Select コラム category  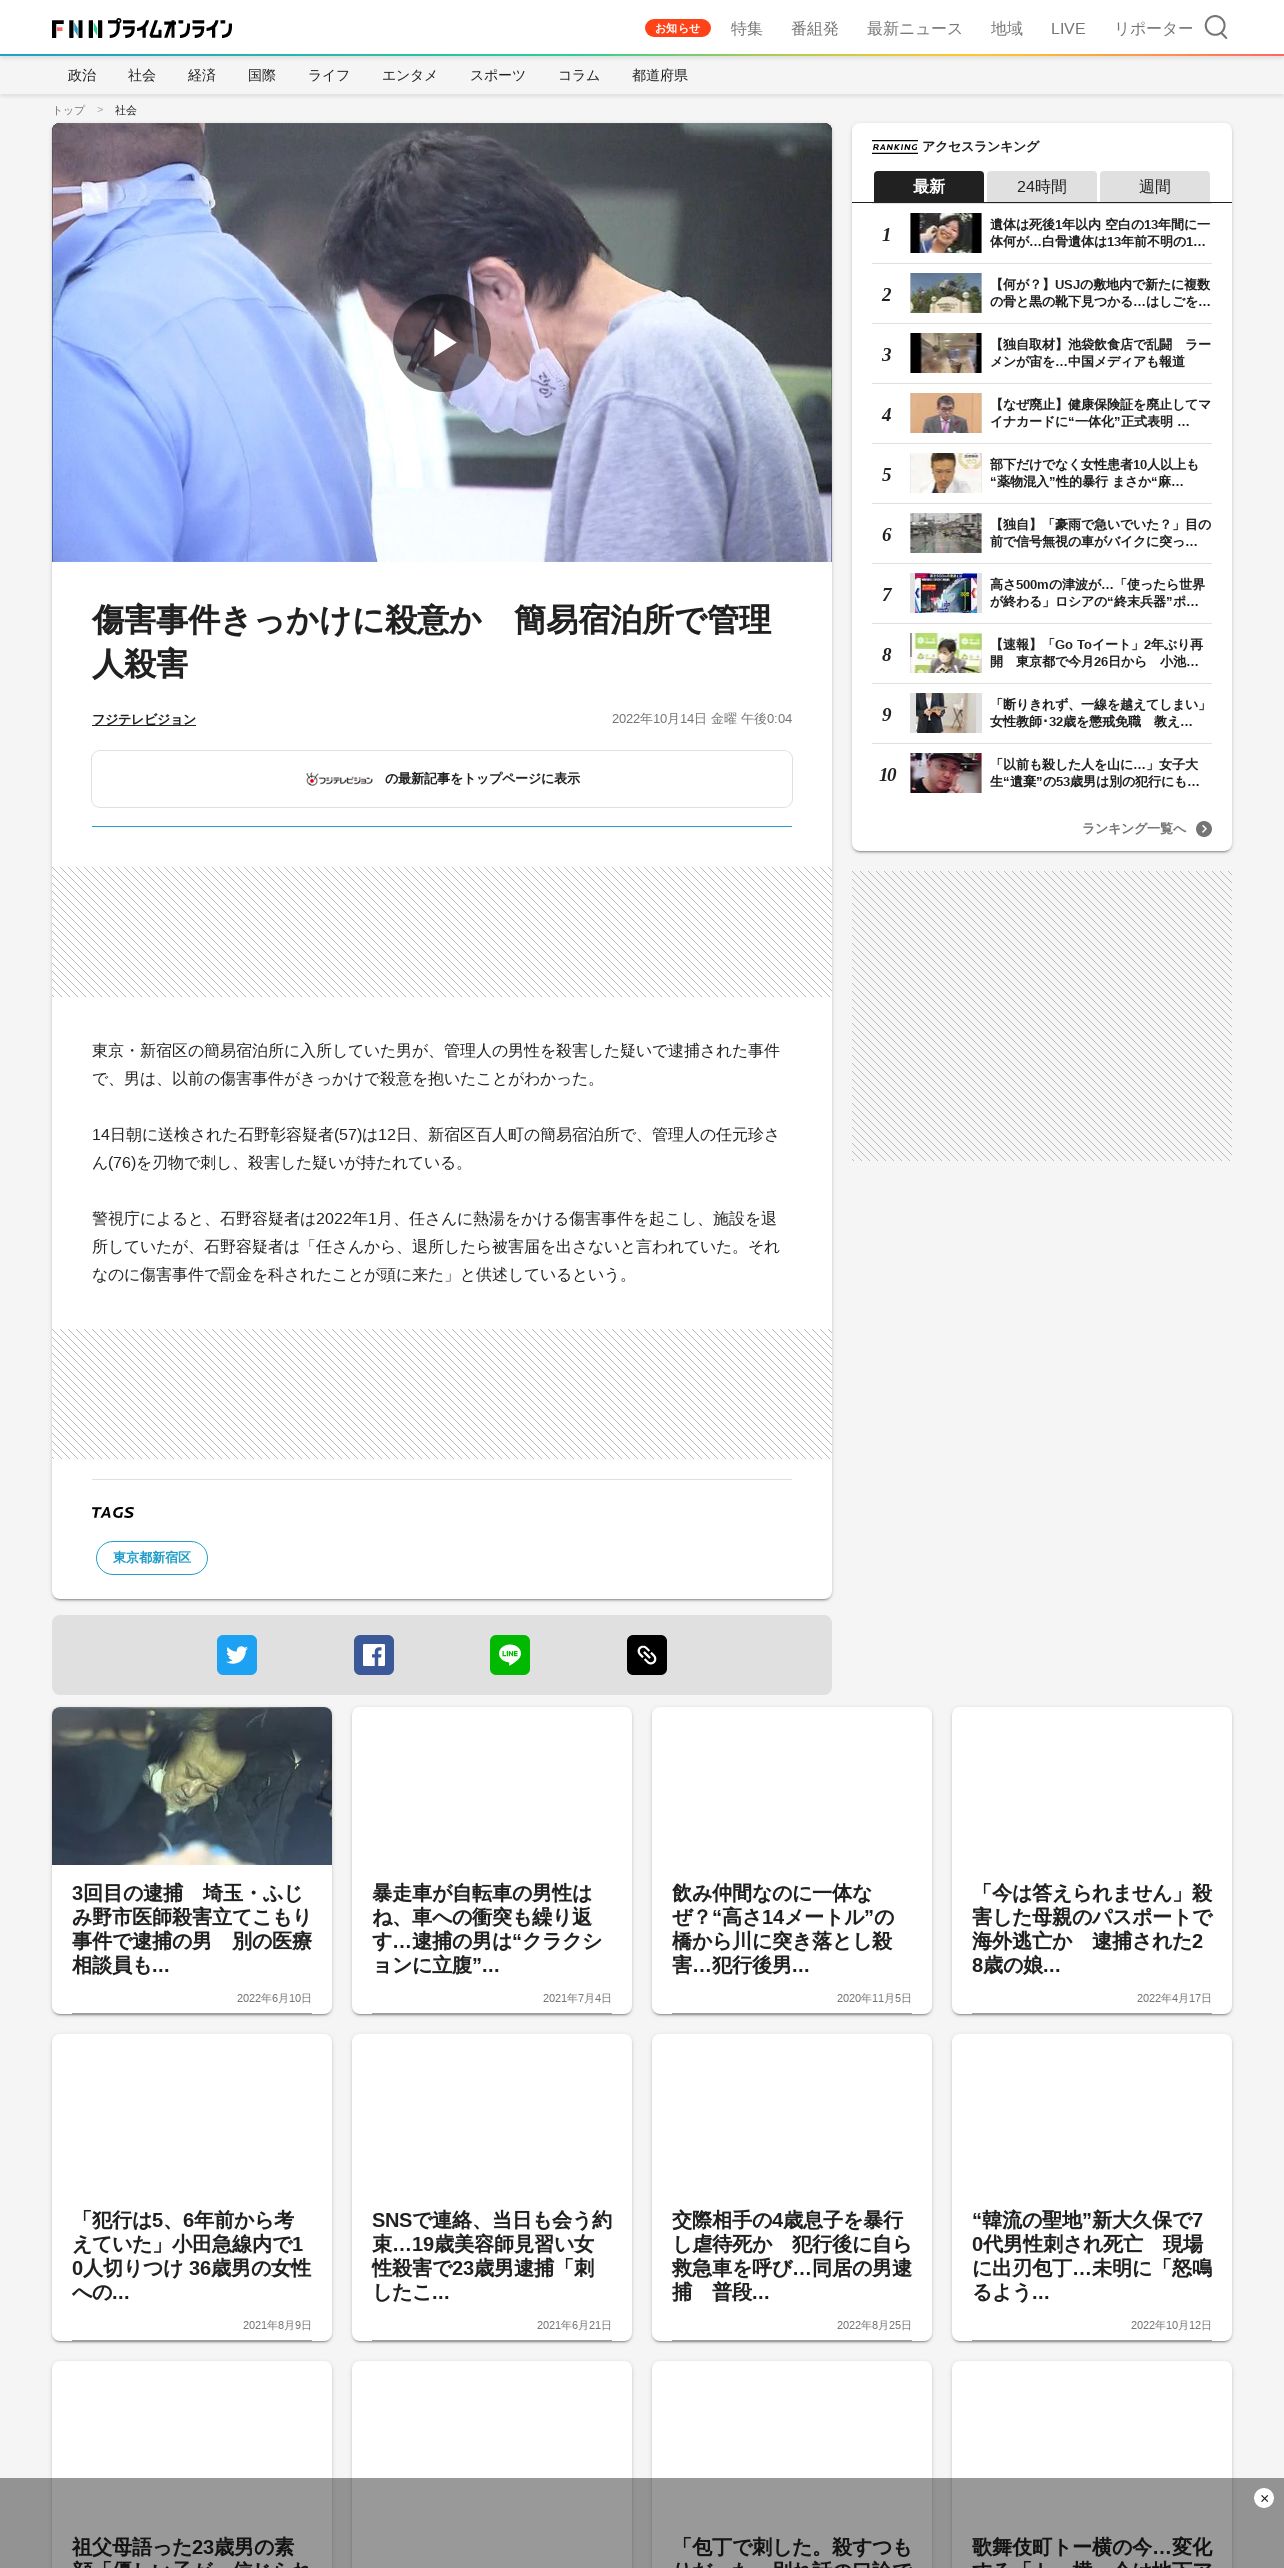579,75
